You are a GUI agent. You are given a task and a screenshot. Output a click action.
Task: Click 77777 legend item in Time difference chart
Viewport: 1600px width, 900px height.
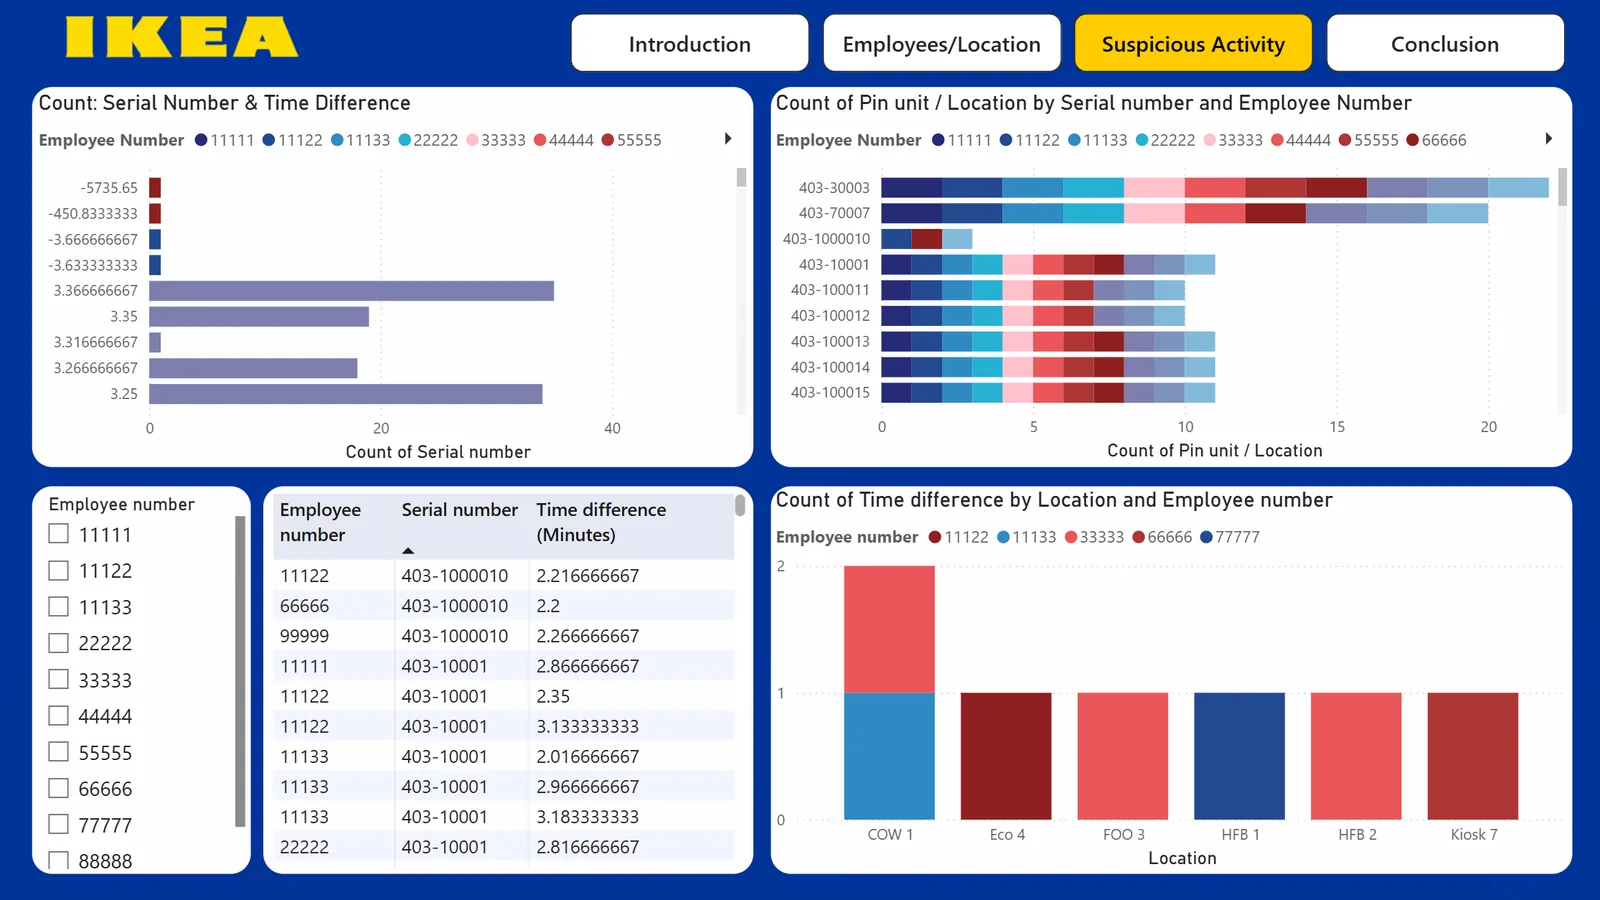pos(1229,537)
